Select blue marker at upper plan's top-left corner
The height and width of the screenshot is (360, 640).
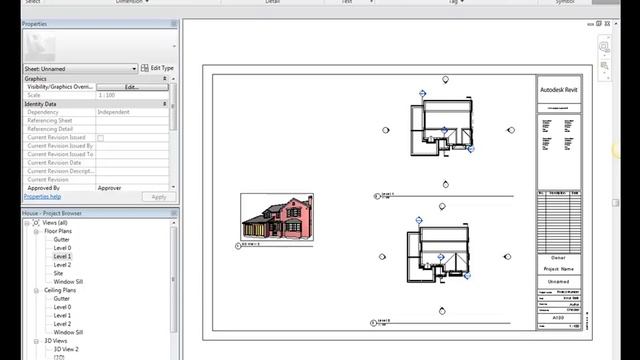422,93
